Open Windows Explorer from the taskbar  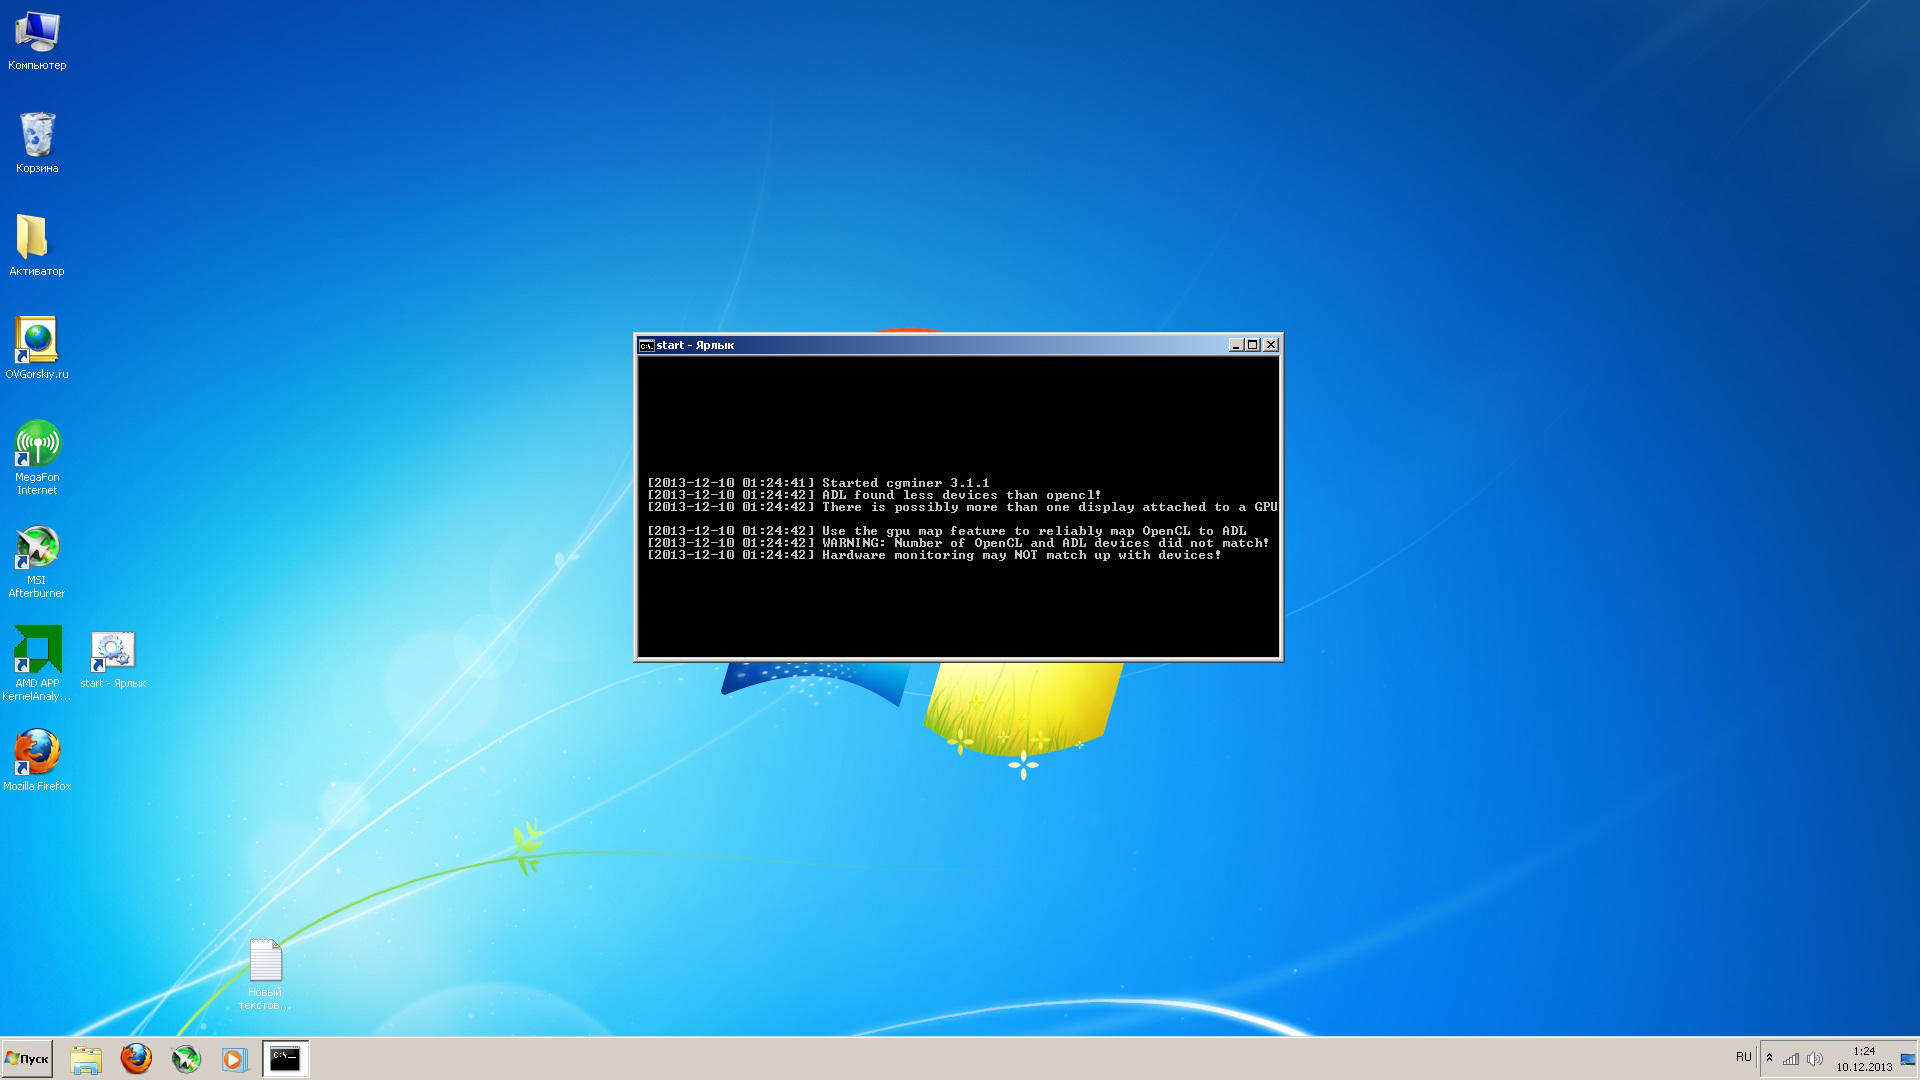coord(86,1059)
